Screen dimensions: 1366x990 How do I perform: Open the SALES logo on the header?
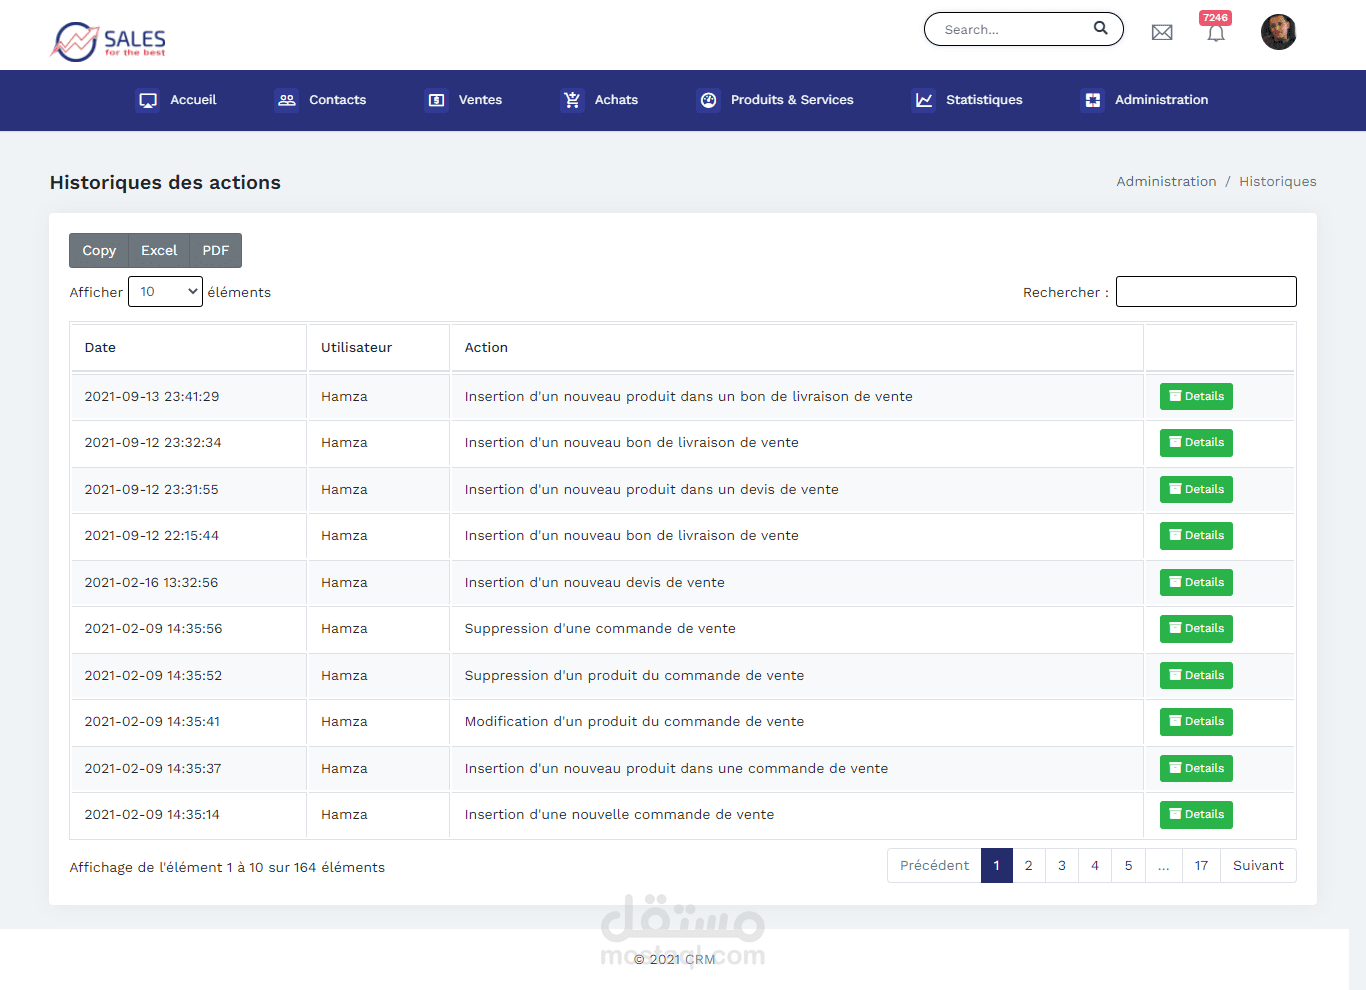[x=106, y=42]
